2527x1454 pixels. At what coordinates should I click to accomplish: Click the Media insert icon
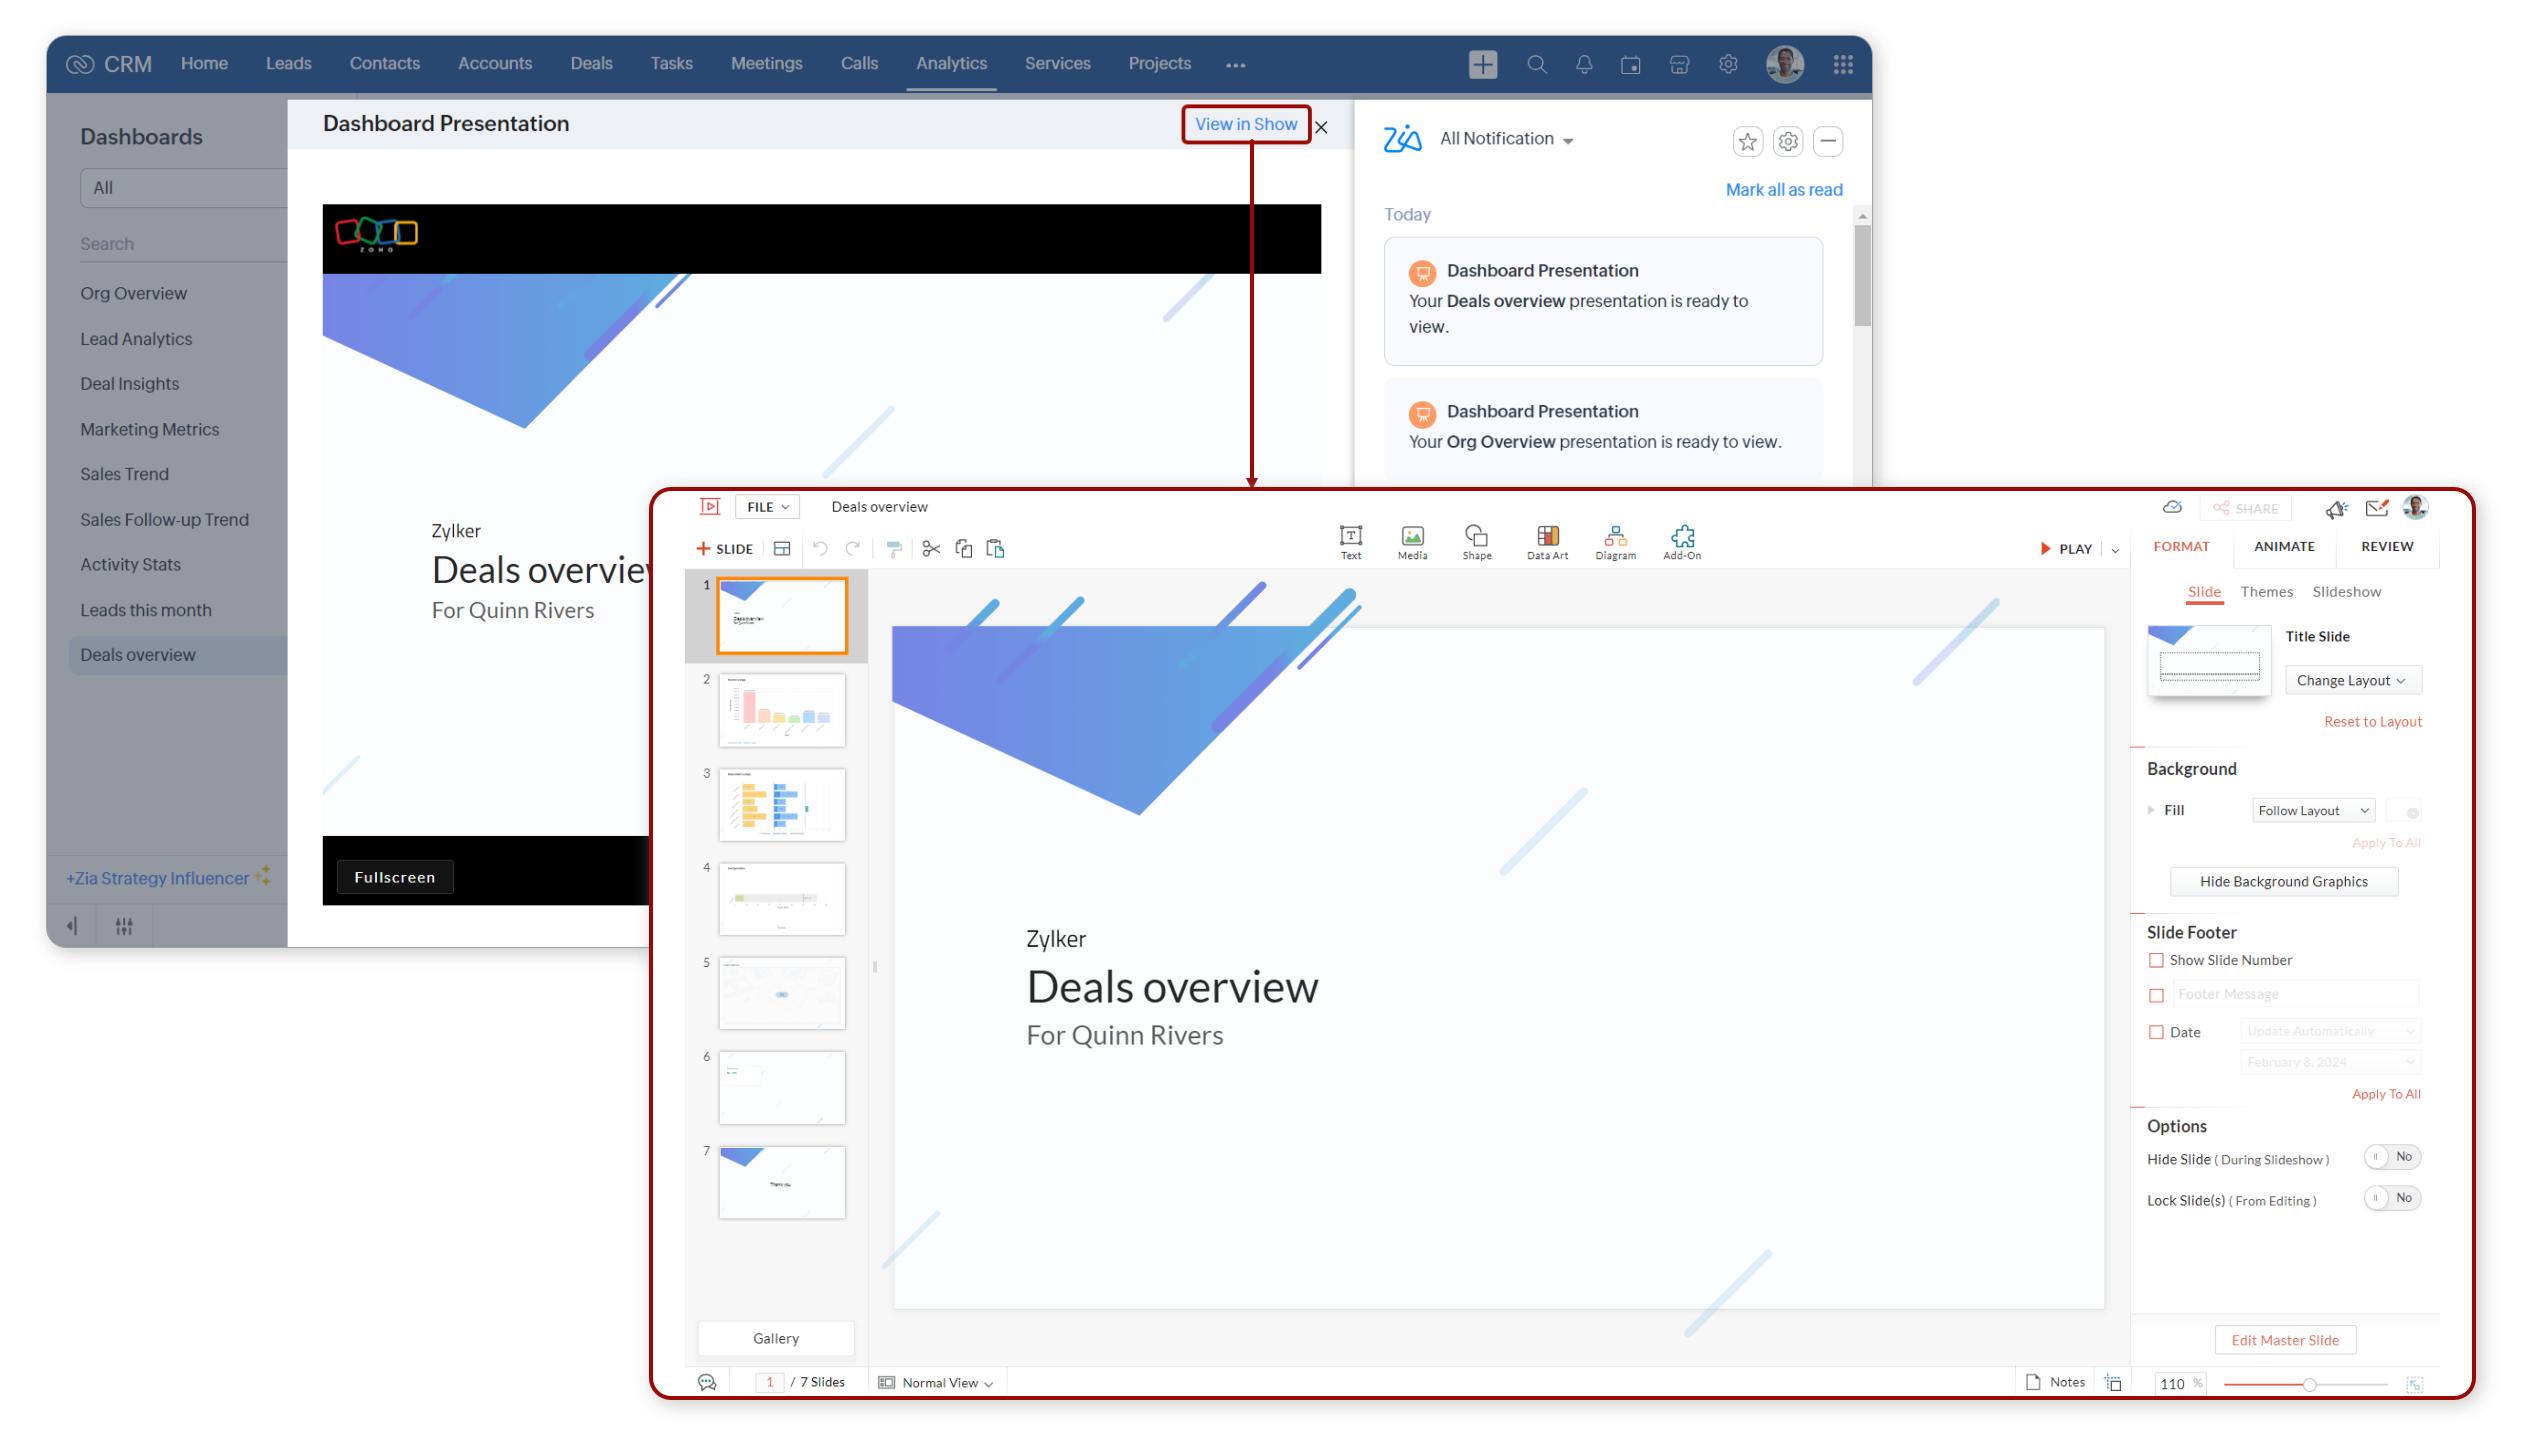[x=1411, y=536]
